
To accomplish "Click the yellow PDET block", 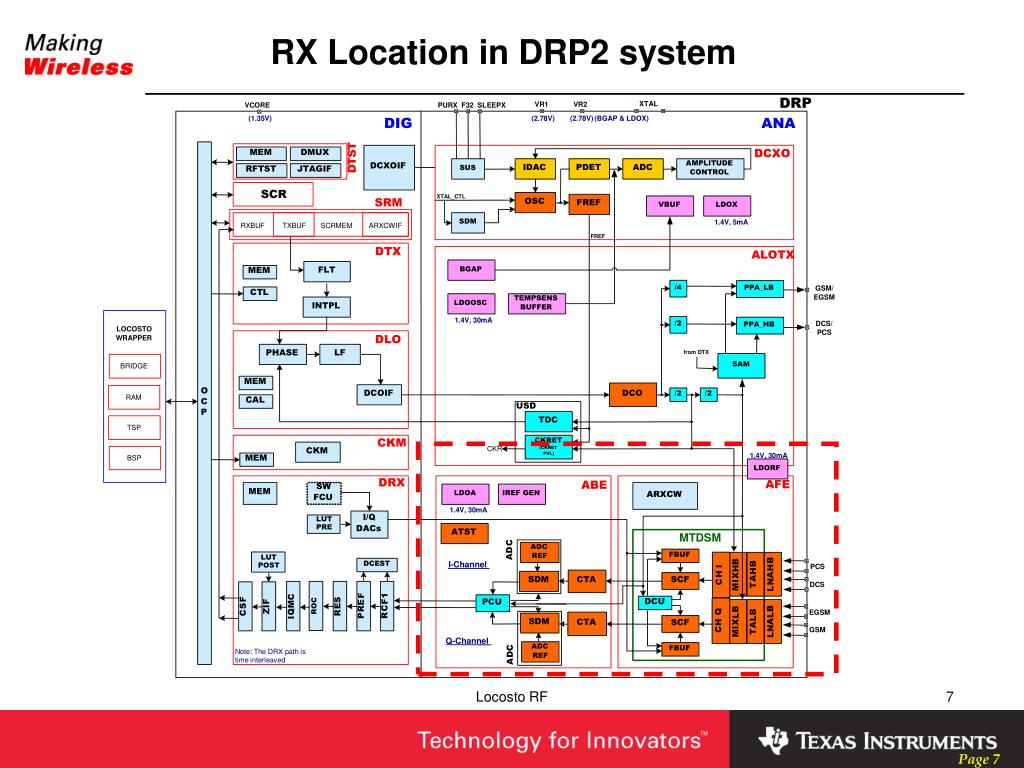I will [x=588, y=168].
